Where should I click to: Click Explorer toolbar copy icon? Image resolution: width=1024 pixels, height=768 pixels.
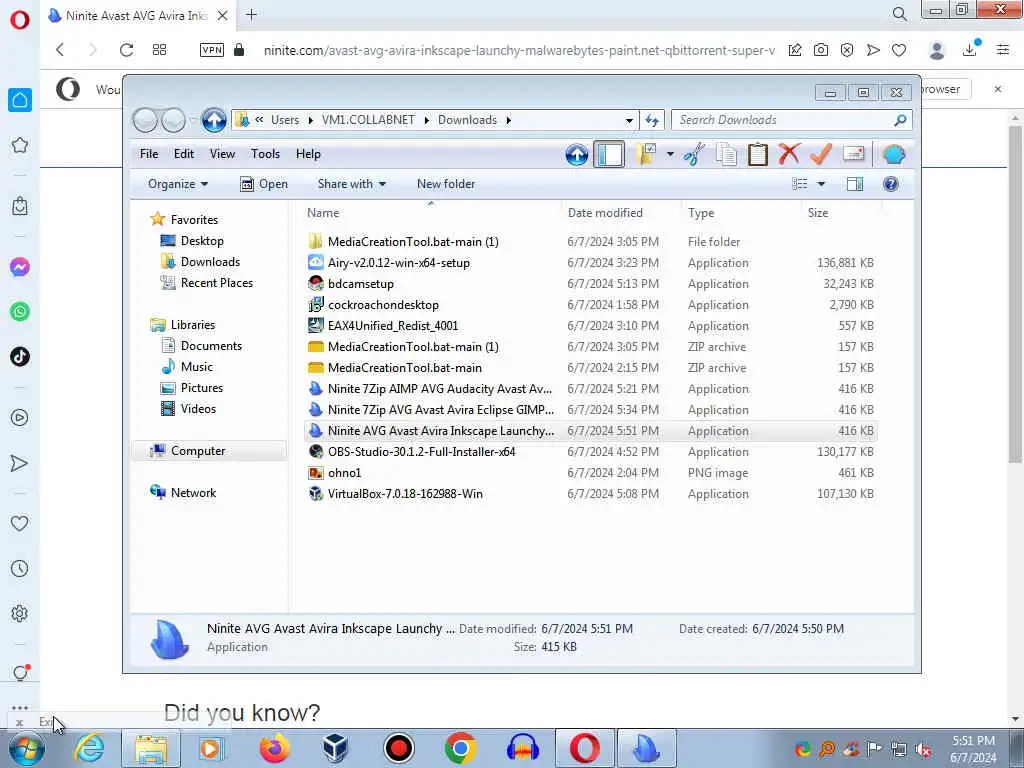[726, 155]
